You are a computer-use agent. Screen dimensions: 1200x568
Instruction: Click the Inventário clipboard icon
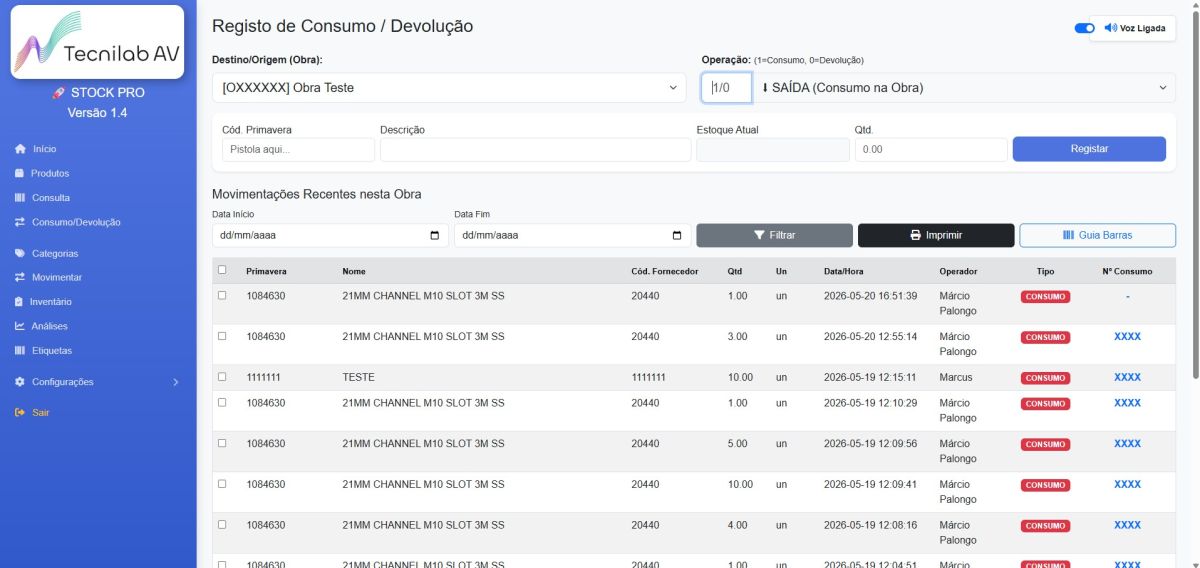point(19,302)
